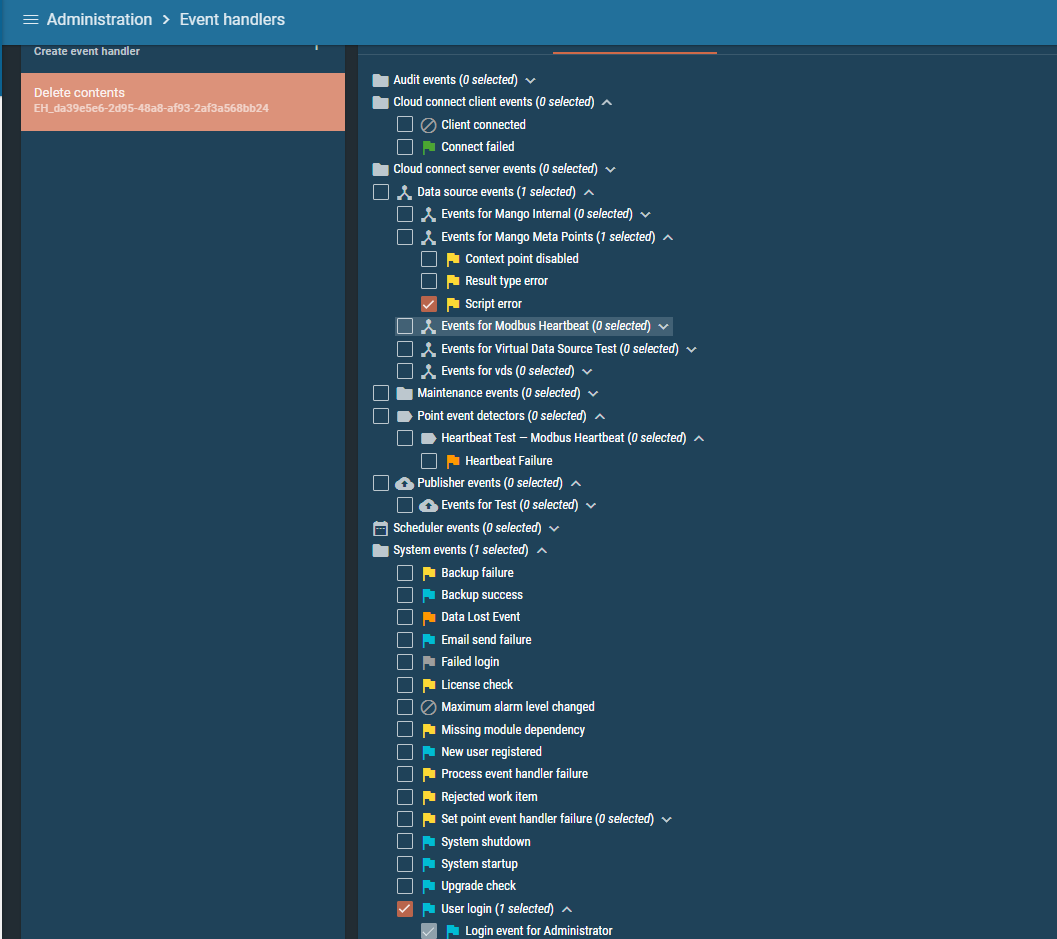Viewport: 1057px width, 939px height.
Task: Click the Rejected work item label
Action: click(x=489, y=797)
